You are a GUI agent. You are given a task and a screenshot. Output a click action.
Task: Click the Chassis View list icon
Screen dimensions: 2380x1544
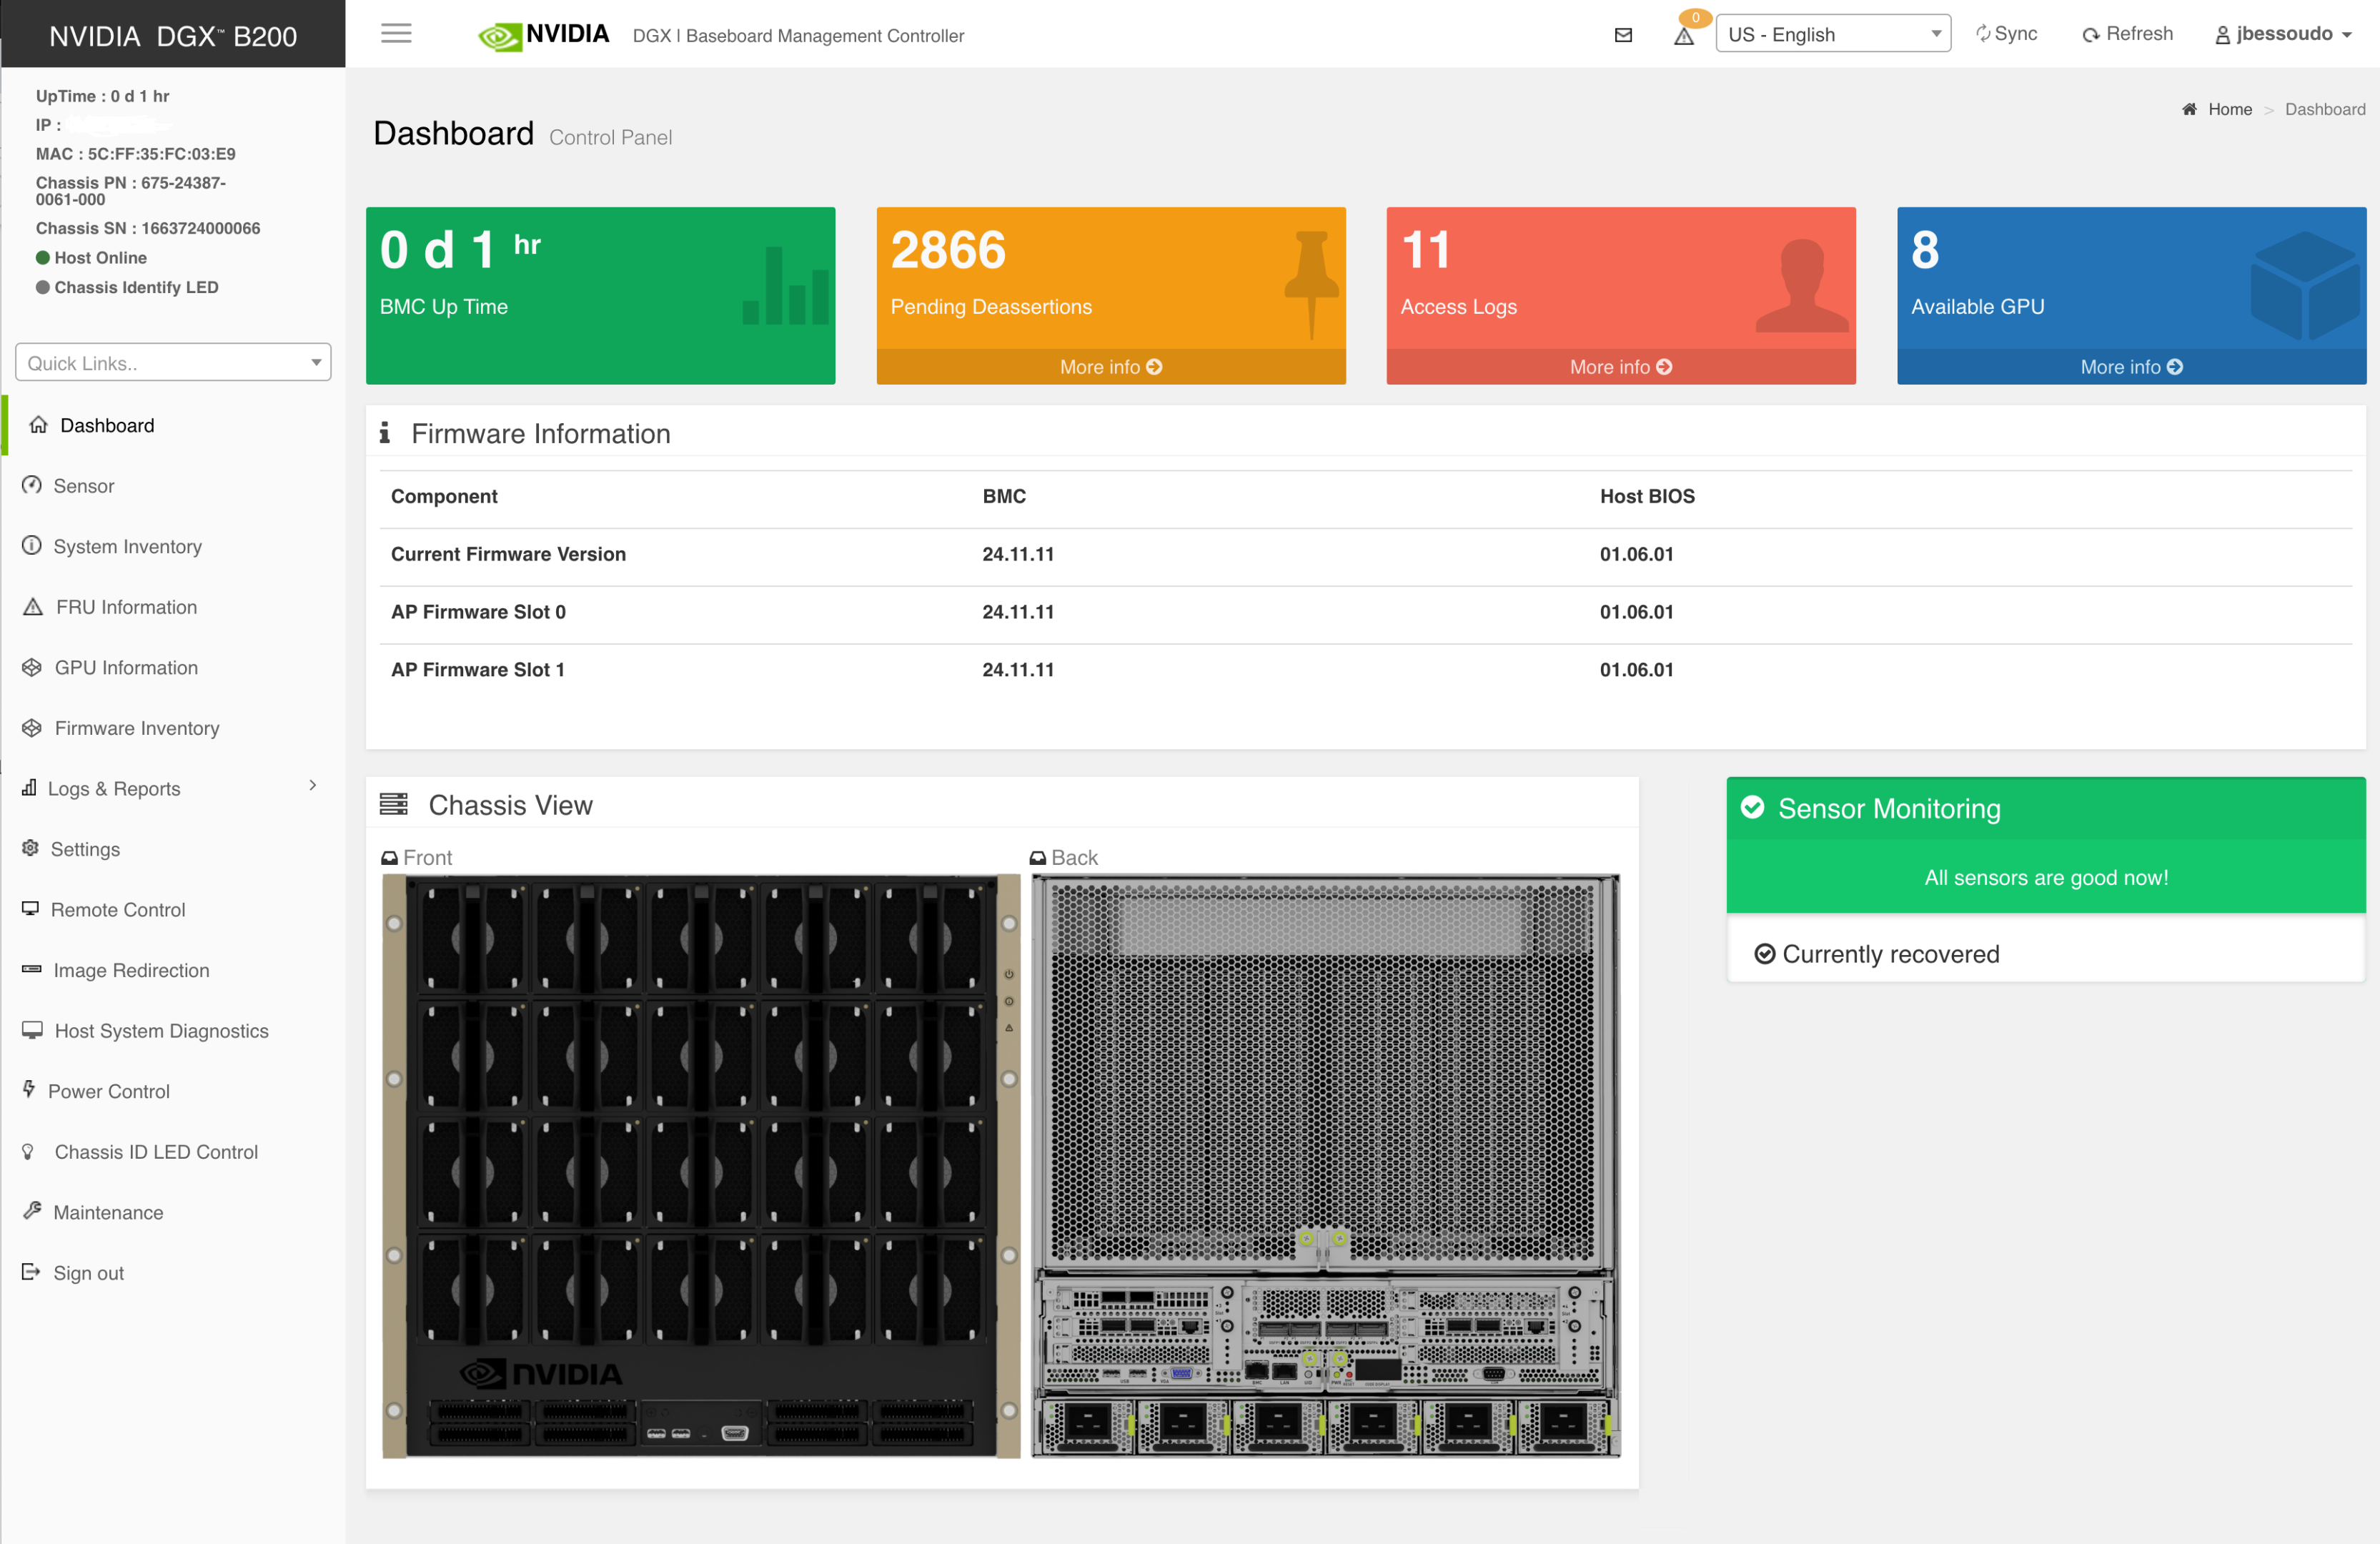click(x=394, y=804)
